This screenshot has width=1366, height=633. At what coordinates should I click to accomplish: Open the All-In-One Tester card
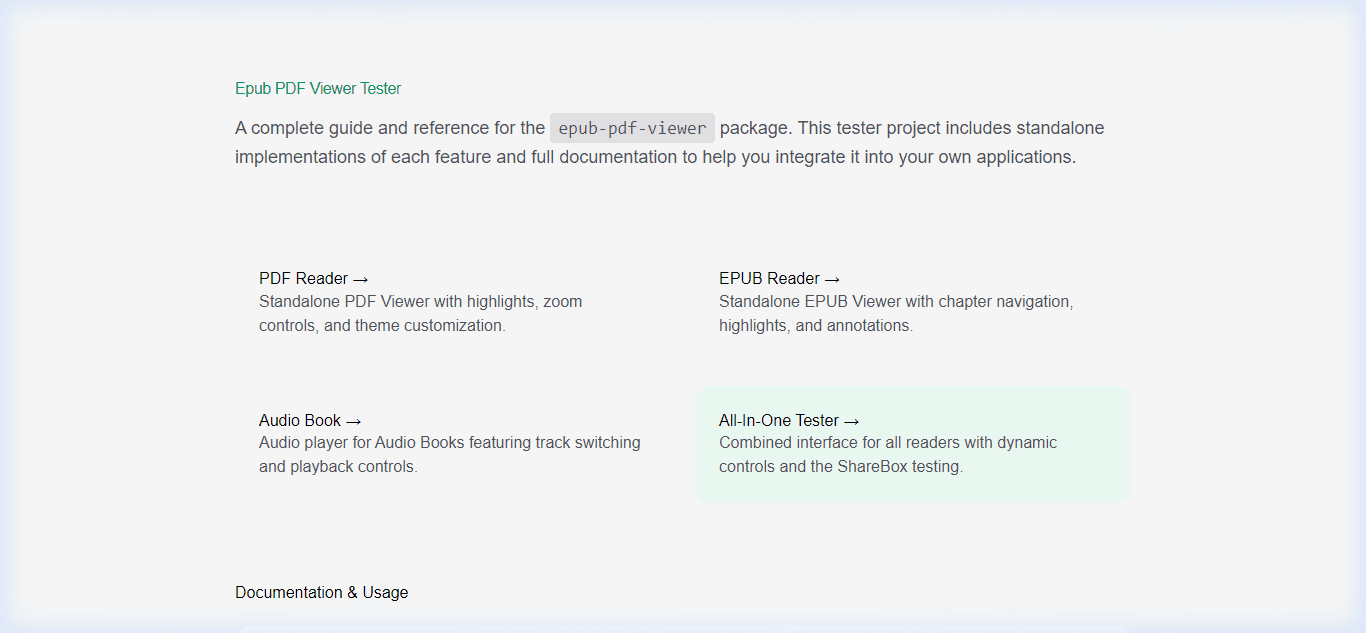913,444
